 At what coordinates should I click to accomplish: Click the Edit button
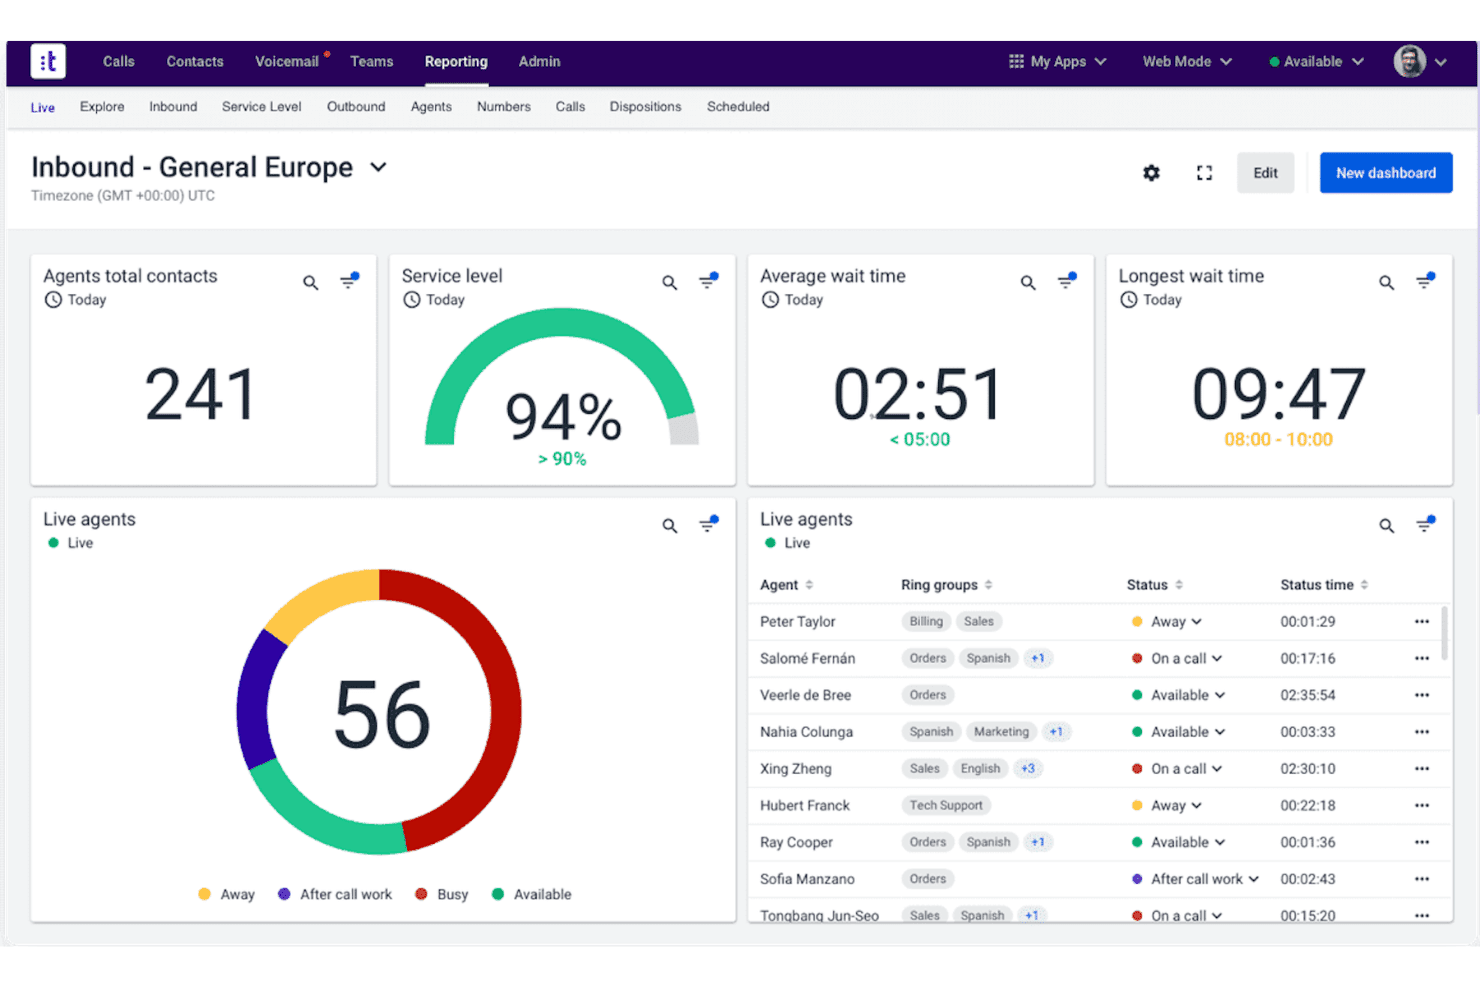pos(1265,173)
